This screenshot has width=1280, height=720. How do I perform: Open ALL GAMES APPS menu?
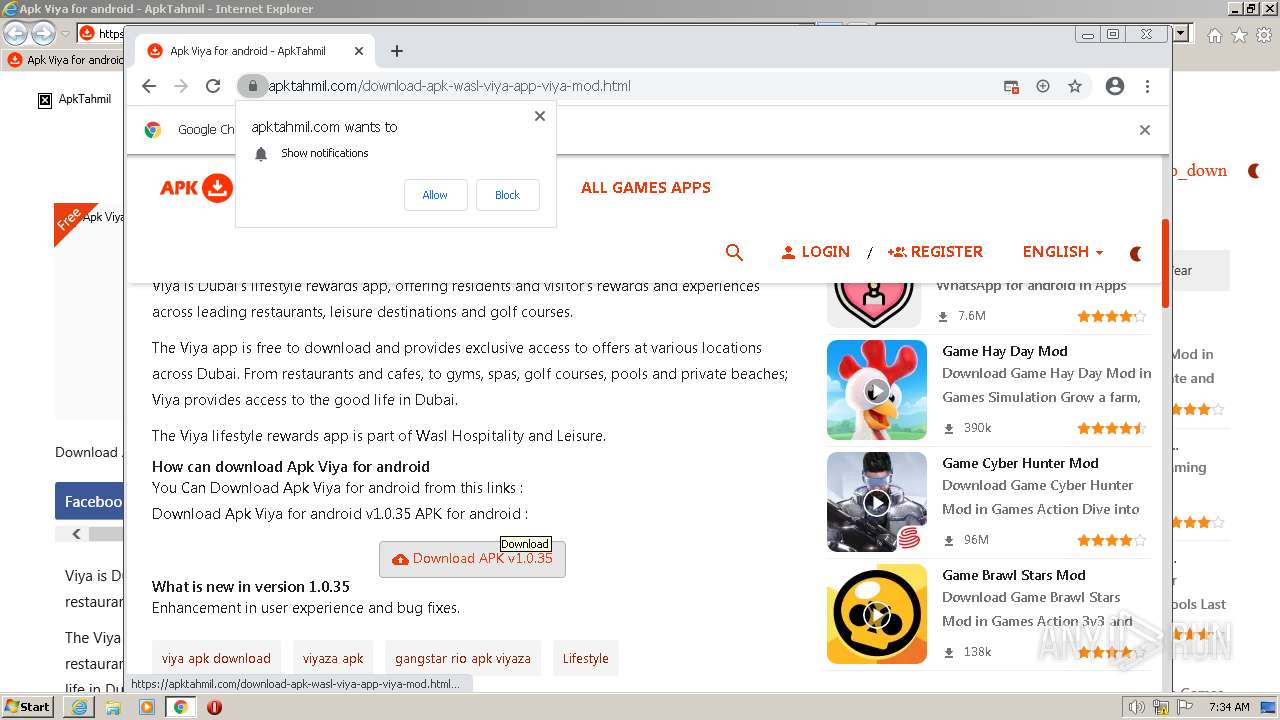tap(646, 187)
